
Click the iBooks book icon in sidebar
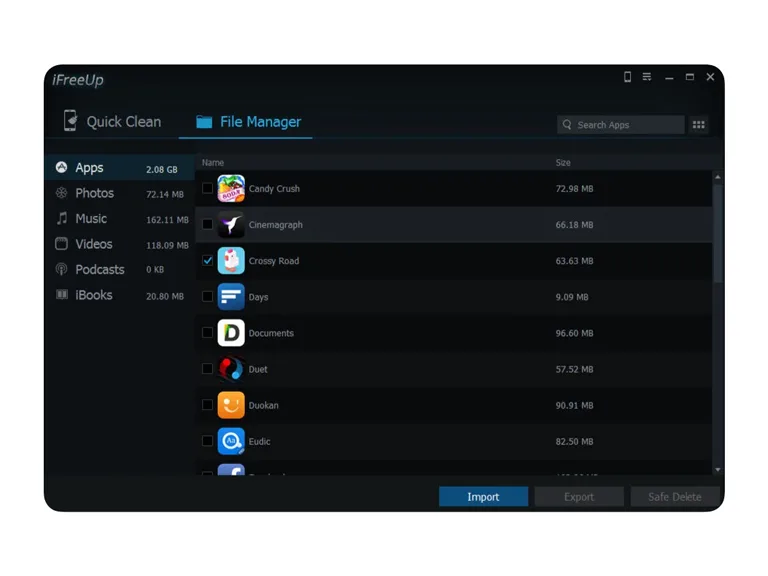[61, 294]
